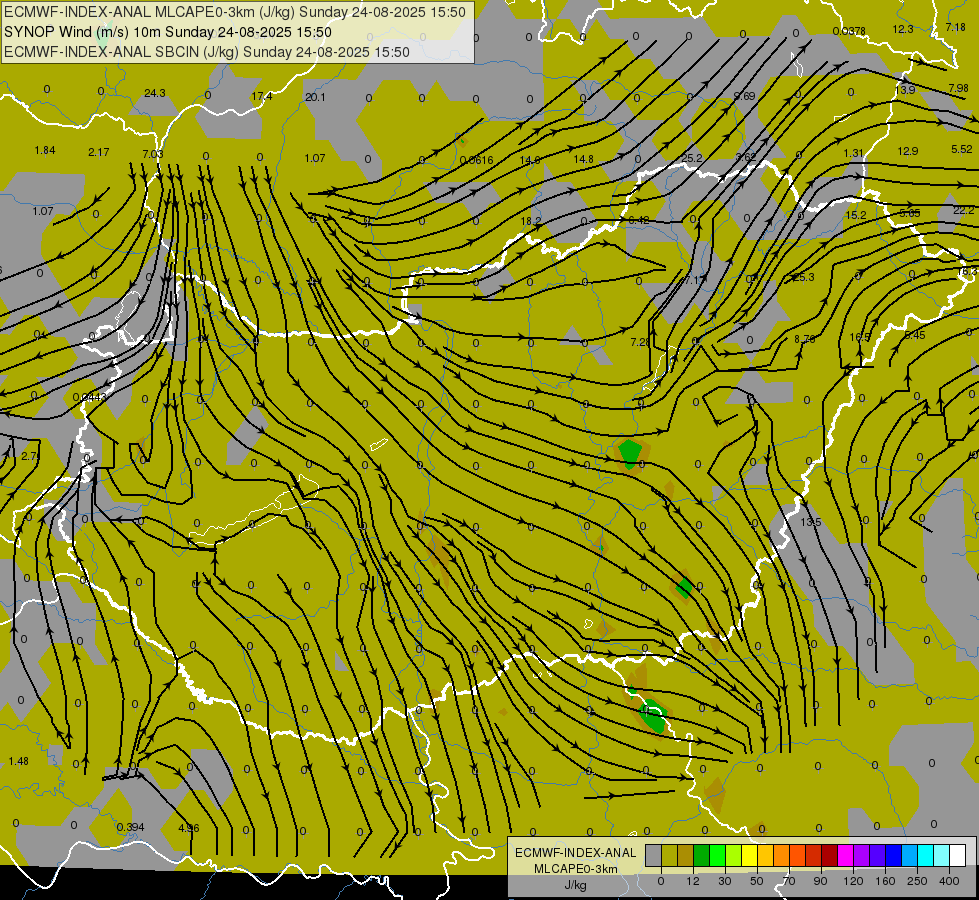Image resolution: width=979 pixels, height=900 pixels.
Task: Click legend tick label 250
Action: tap(917, 881)
